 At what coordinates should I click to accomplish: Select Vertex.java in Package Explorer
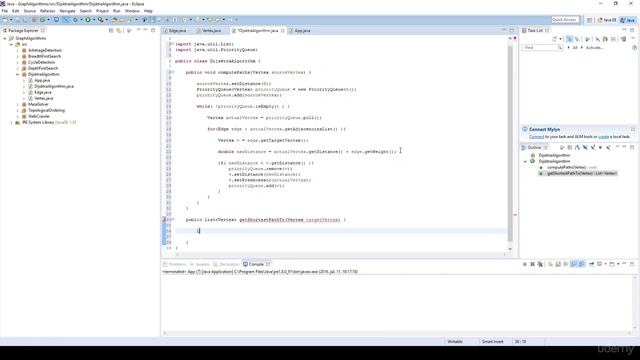pyautogui.click(x=44, y=98)
